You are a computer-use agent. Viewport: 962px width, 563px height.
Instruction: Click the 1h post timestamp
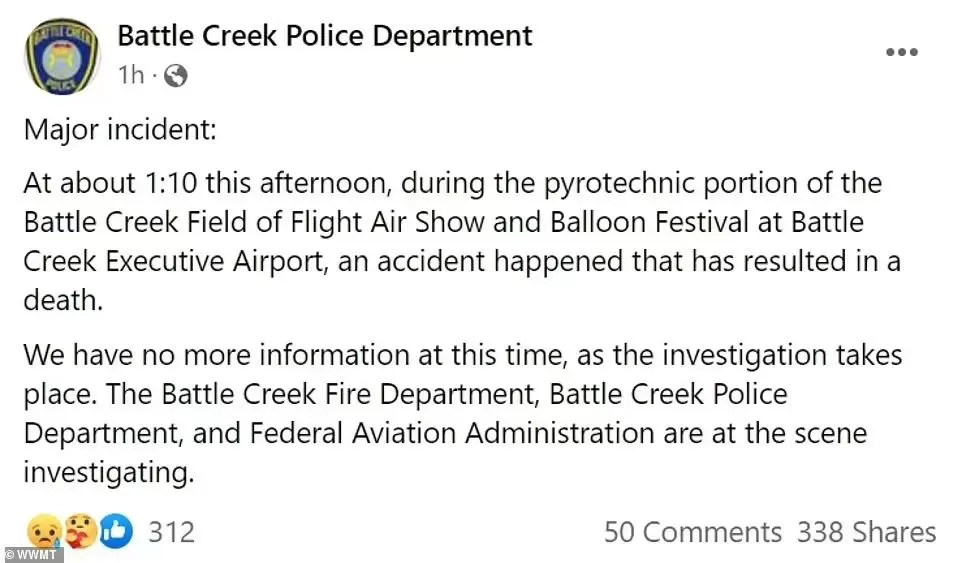pyautogui.click(x=131, y=75)
